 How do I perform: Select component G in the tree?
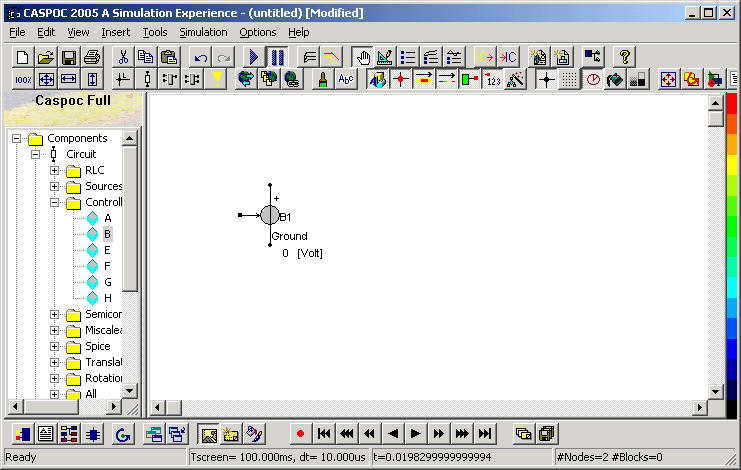pyautogui.click(x=108, y=282)
